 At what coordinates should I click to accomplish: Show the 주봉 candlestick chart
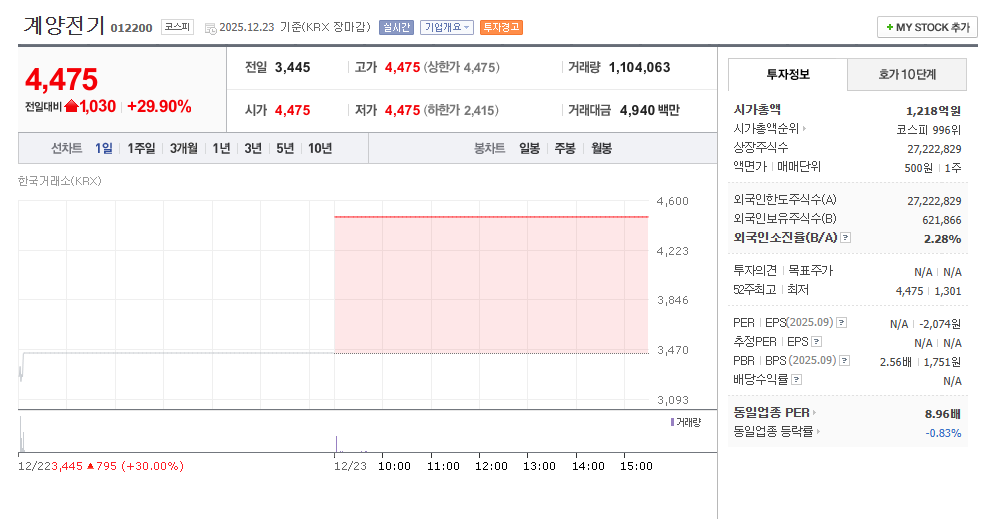tap(565, 148)
